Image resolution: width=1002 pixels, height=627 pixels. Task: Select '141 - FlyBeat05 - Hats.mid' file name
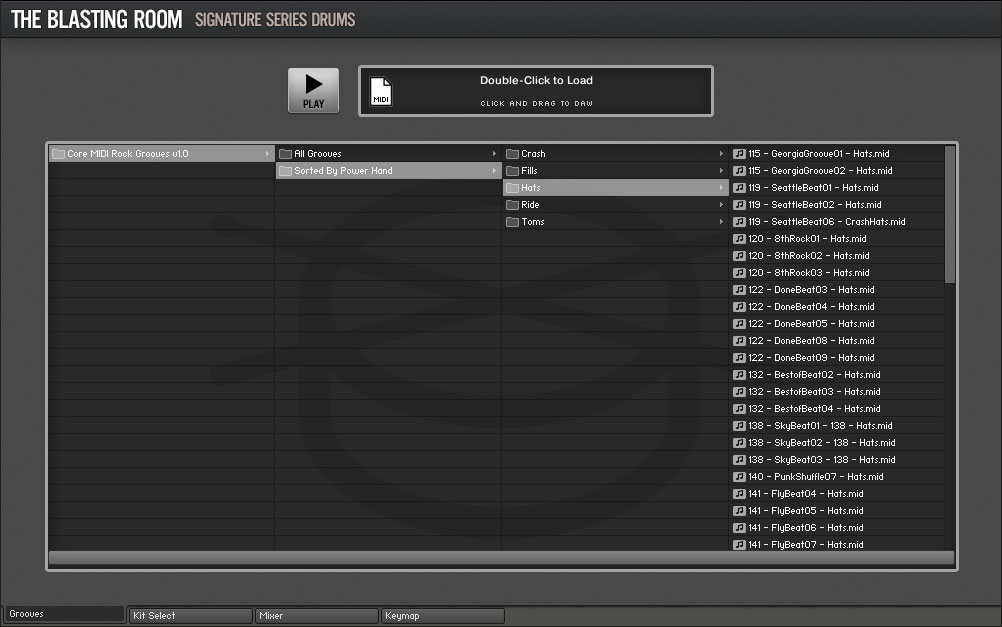pos(806,511)
